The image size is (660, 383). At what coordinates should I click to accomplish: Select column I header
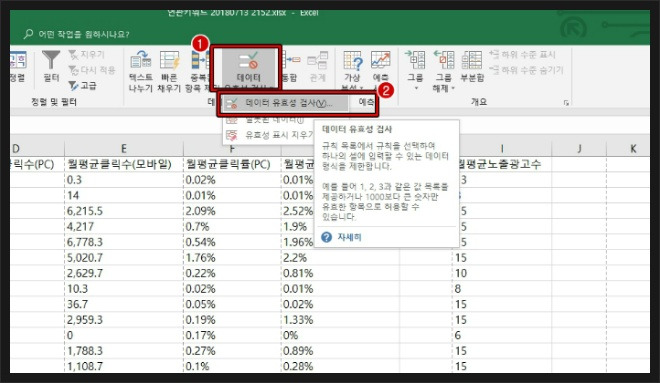503,149
